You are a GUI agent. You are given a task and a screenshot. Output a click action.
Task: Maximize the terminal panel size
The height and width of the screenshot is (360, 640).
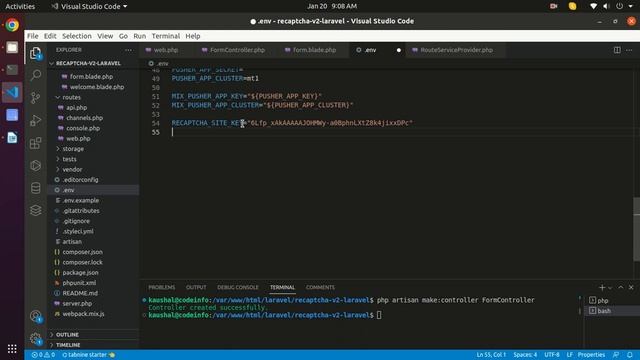click(x=621, y=287)
